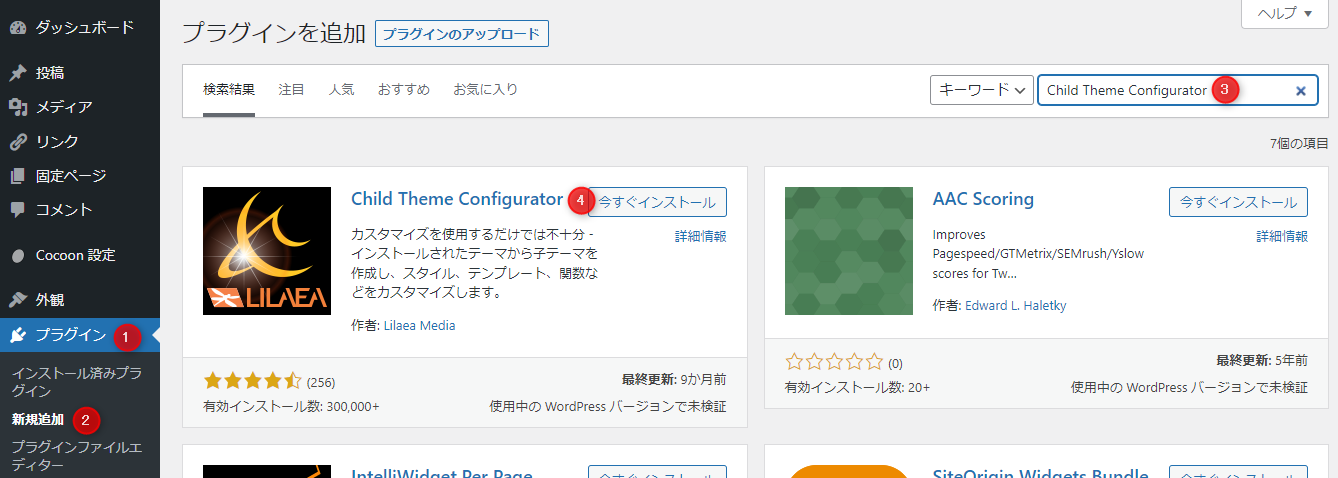Viewport: 1338px width, 478px height.
Task: Clear the search field with X icon
Action: click(x=1301, y=91)
